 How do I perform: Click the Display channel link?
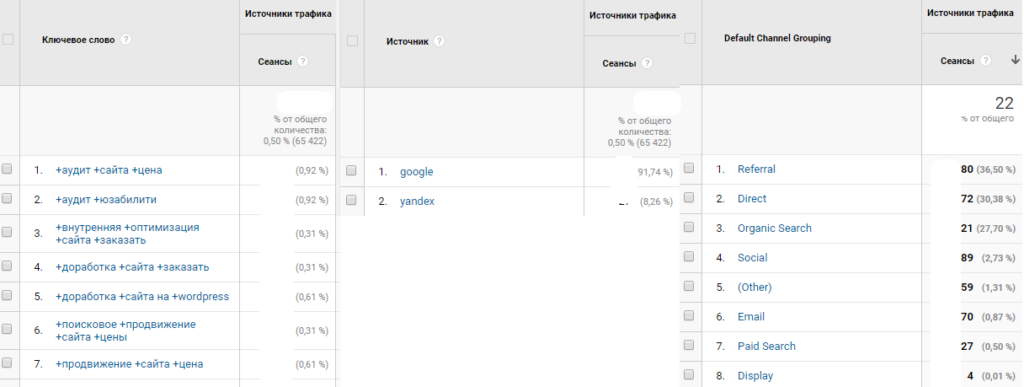click(755, 376)
